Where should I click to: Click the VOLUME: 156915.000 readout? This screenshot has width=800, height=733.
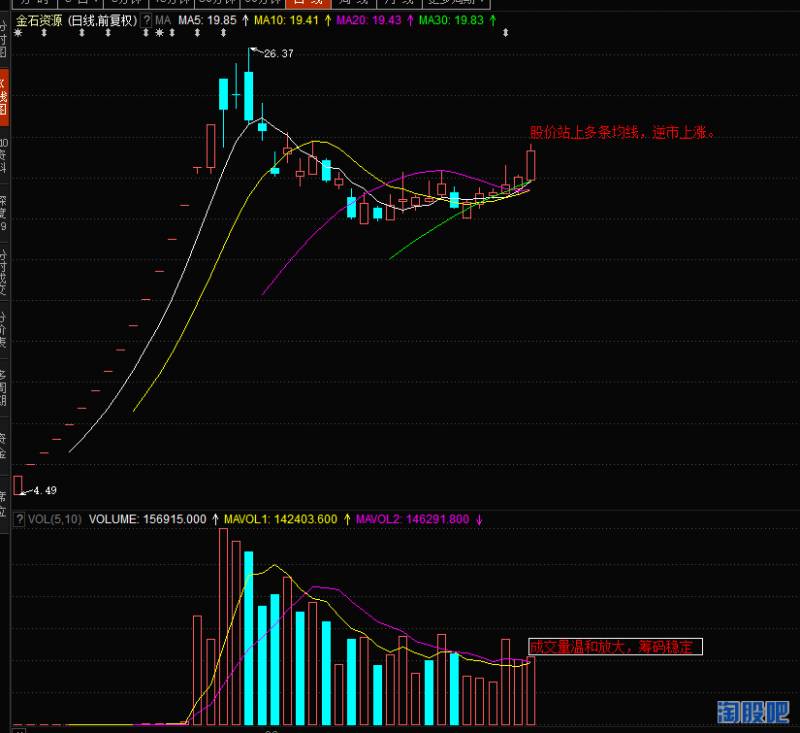coord(147,519)
